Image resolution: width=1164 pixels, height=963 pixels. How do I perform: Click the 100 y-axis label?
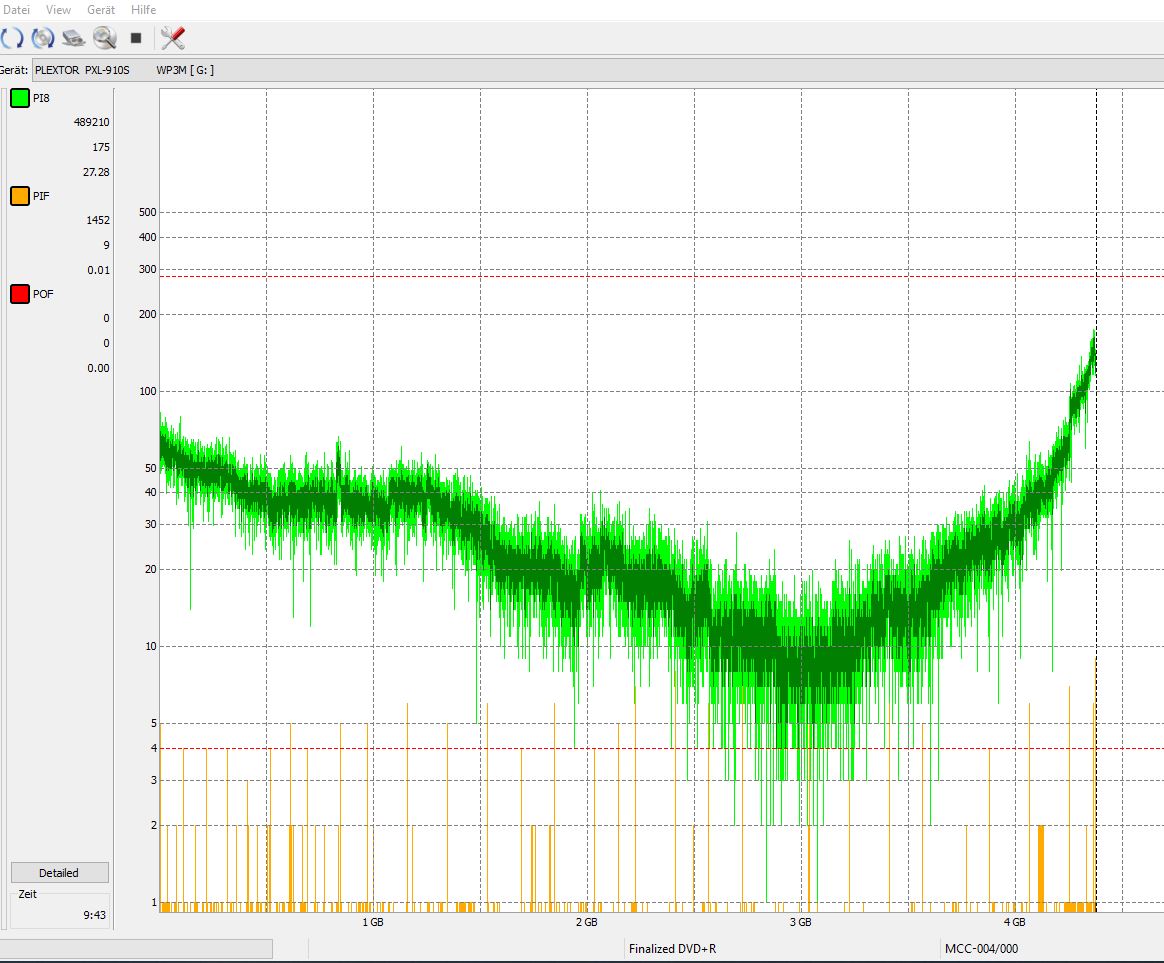pos(148,391)
